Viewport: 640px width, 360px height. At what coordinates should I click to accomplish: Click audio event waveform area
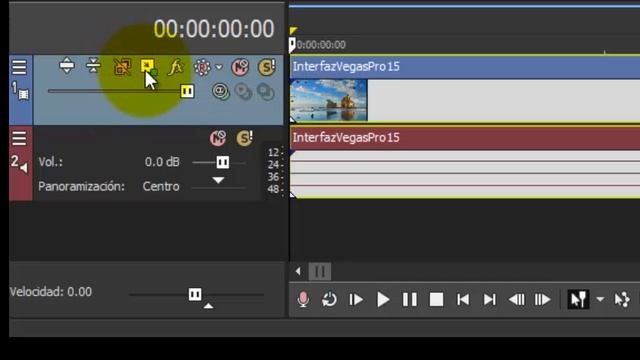[465, 174]
